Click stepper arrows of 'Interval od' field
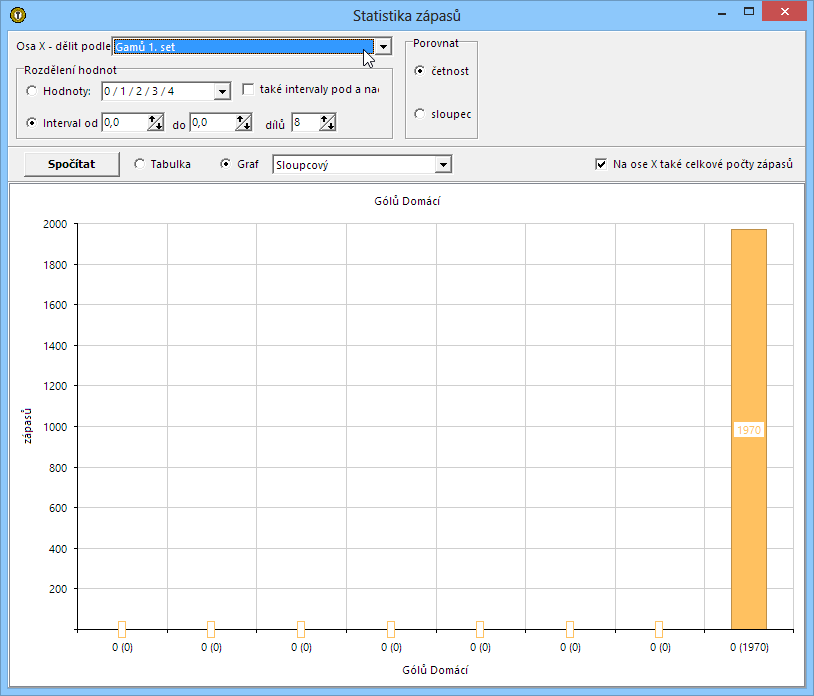 tap(156, 123)
